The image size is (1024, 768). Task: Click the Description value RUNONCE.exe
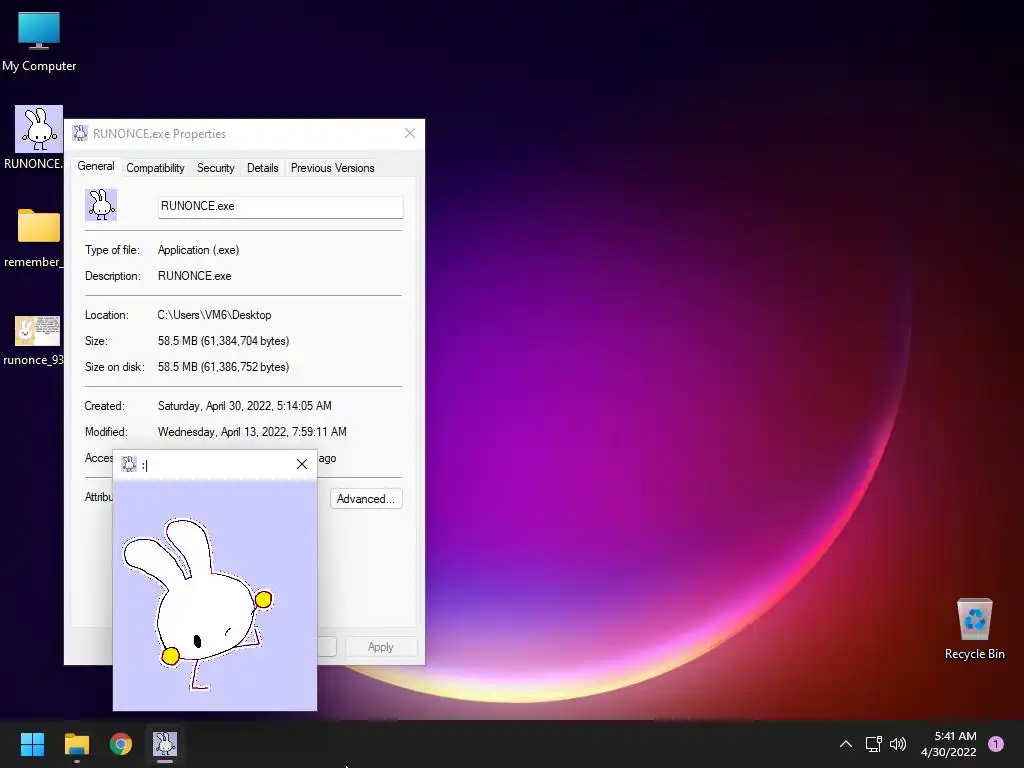[x=195, y=276]
